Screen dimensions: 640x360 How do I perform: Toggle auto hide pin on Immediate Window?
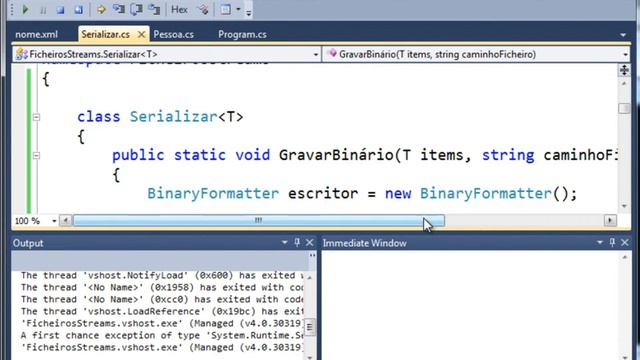pyautogui.click(x=612, y=243)
